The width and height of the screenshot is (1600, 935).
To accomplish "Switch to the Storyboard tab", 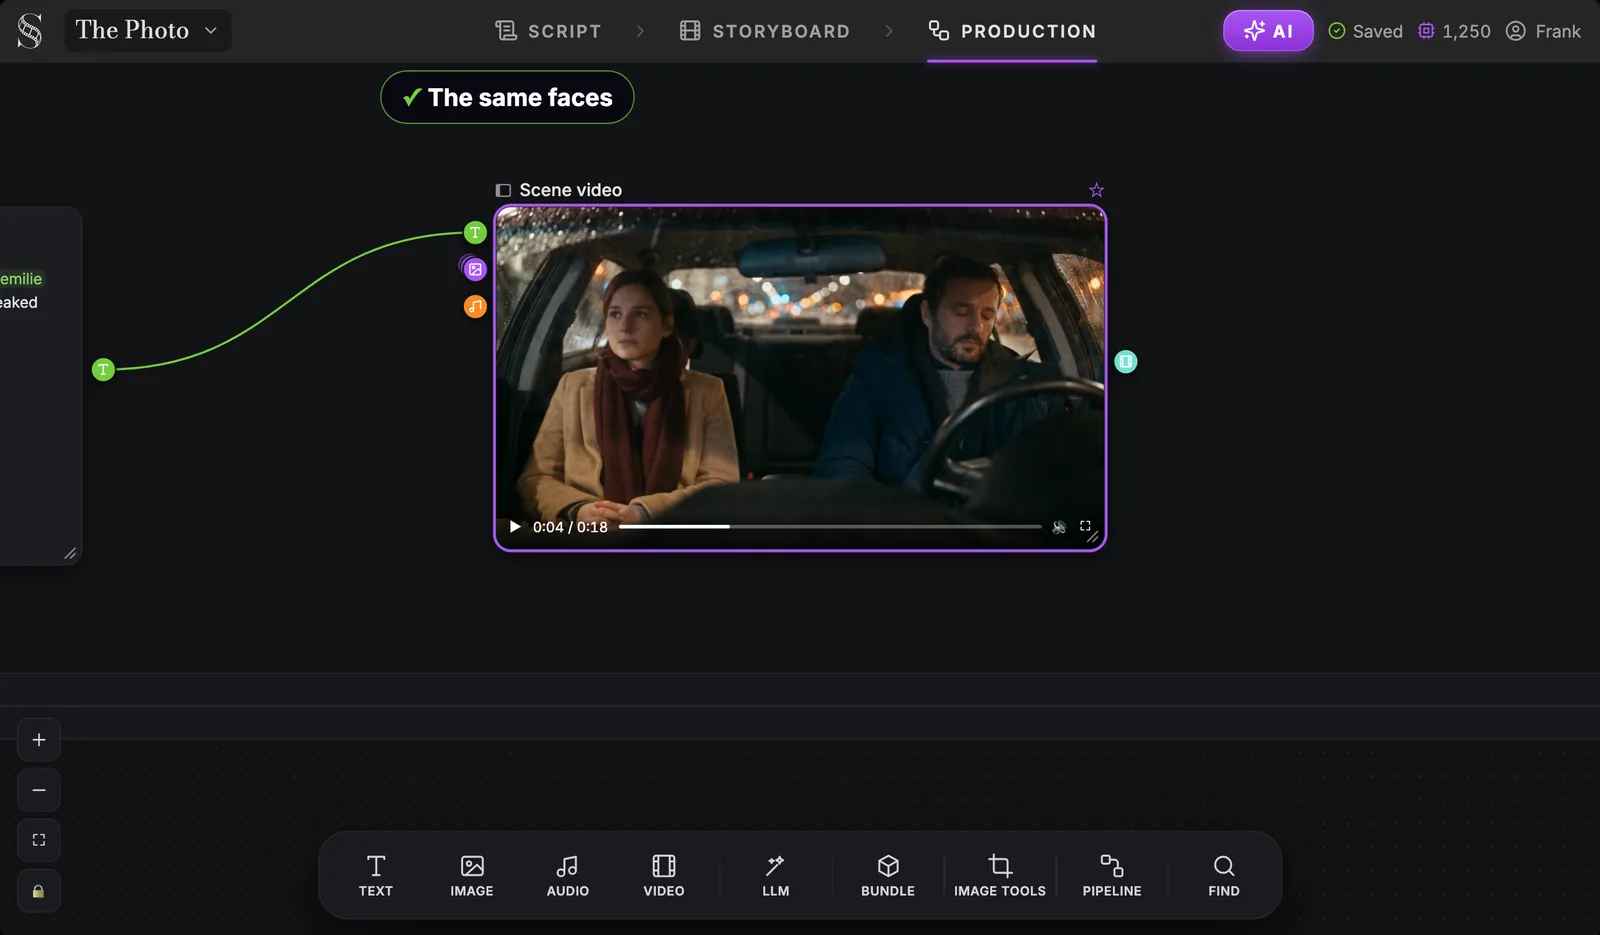I will 765,31.
